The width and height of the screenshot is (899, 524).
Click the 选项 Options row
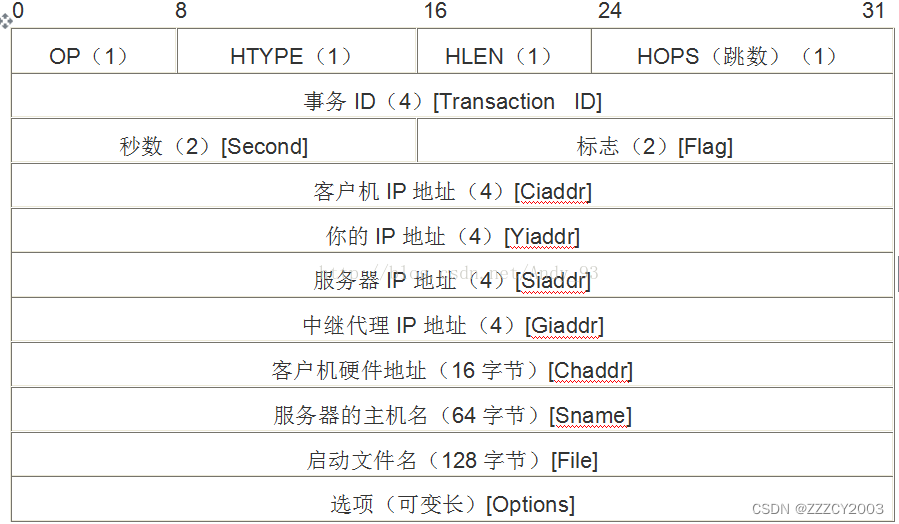452,504
